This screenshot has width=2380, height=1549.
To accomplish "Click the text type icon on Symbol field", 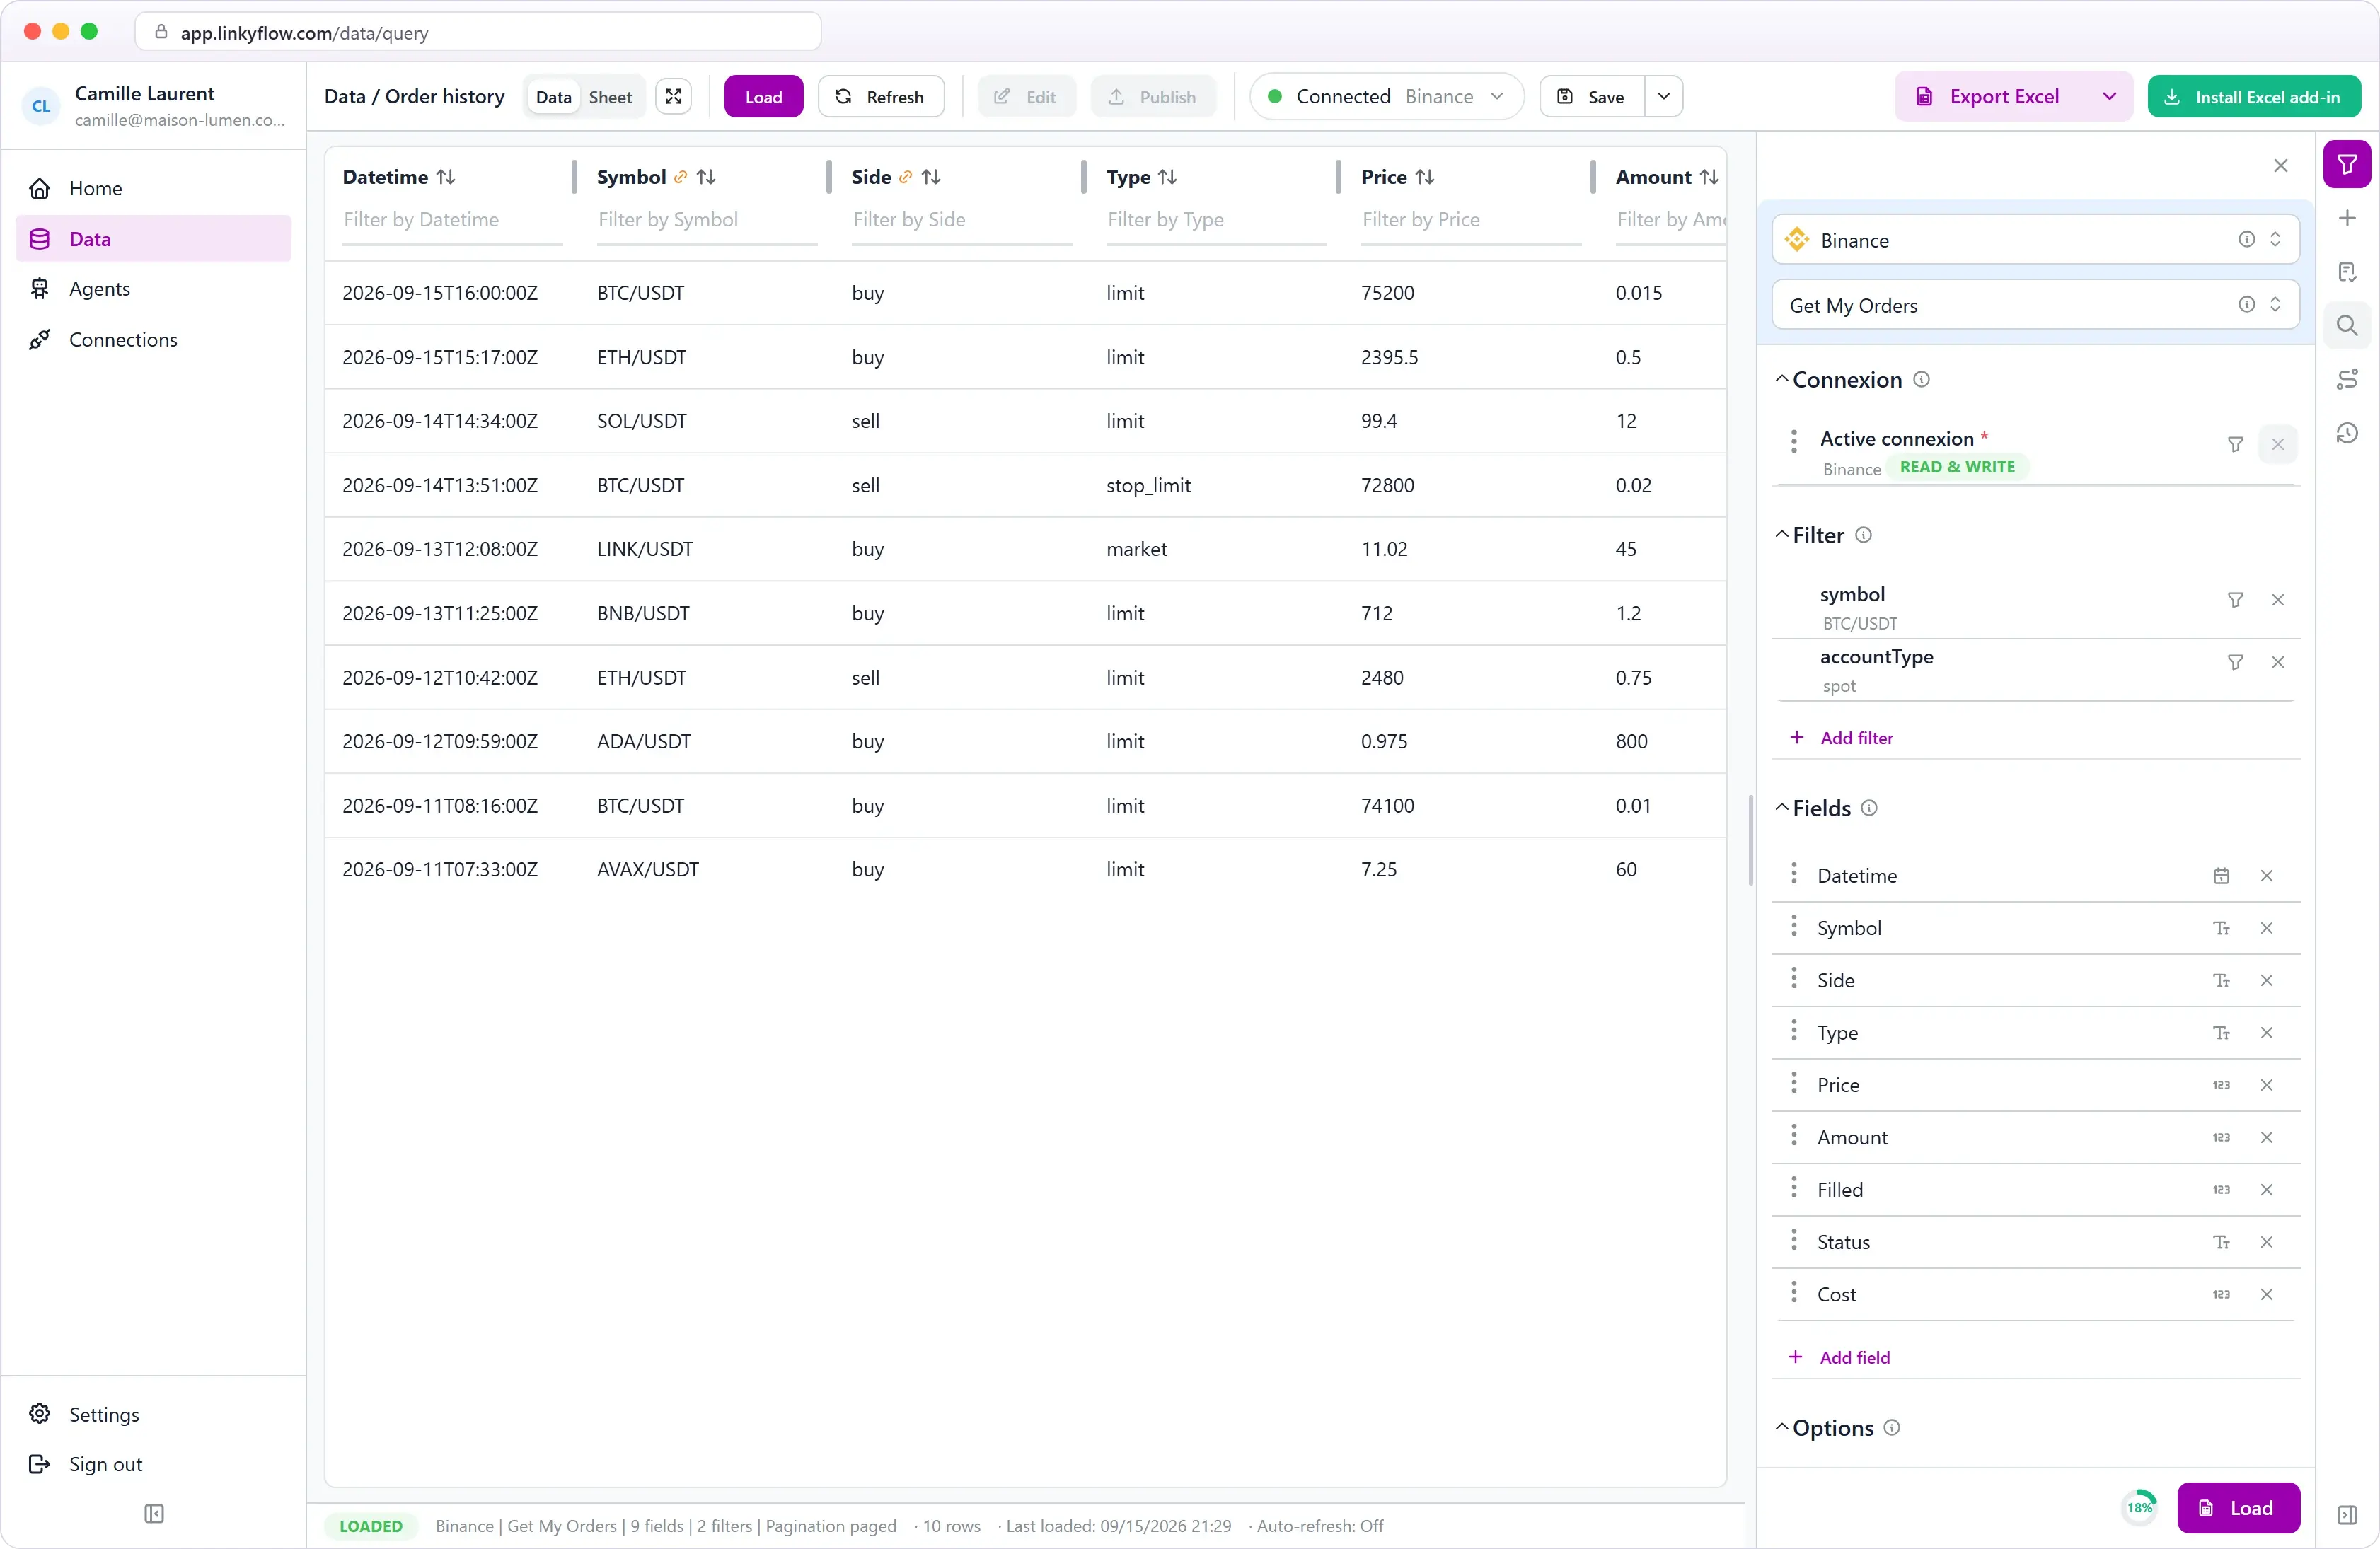I will point(2221,928).
